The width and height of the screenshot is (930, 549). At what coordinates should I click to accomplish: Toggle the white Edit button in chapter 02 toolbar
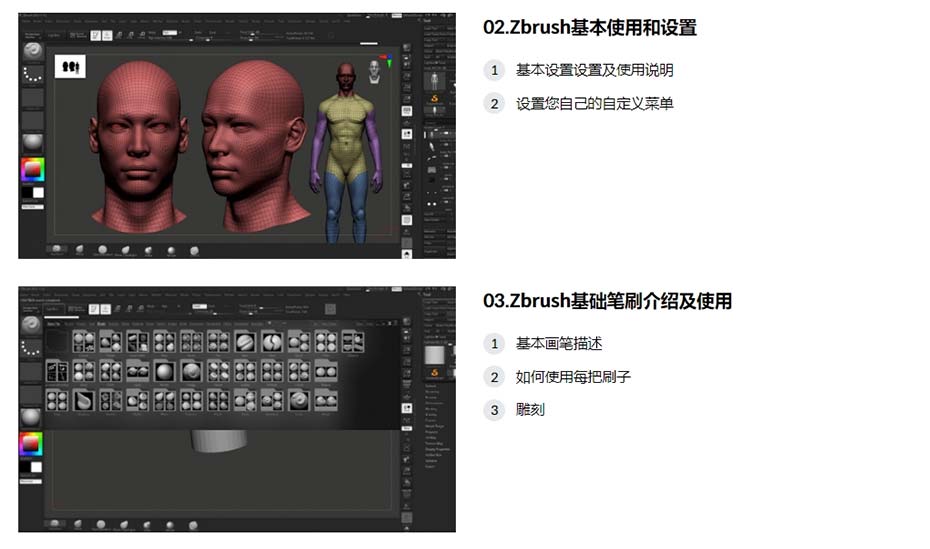coord(95,36)
